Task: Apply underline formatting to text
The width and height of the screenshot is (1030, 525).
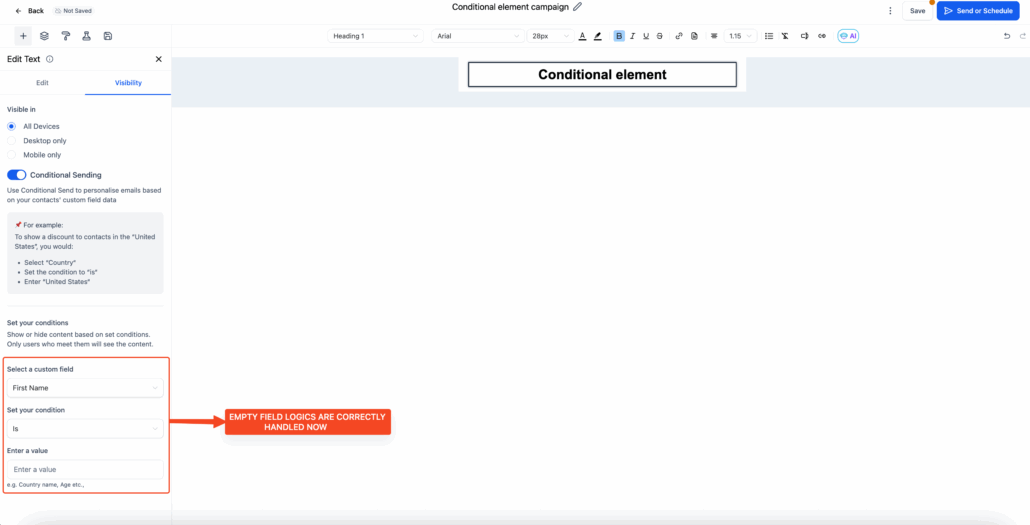Action: click(x=646, y=36)
